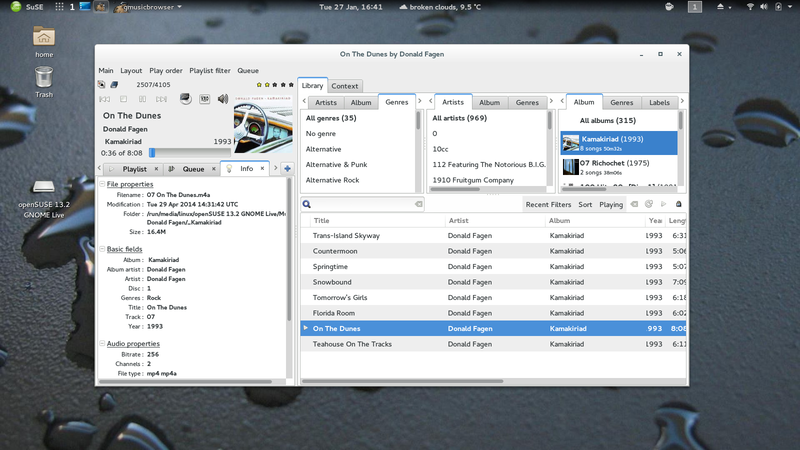The width and height of the screenshot is (800, 450).
Task: Sort the song list by Artist column
Action: click(495, 220)
